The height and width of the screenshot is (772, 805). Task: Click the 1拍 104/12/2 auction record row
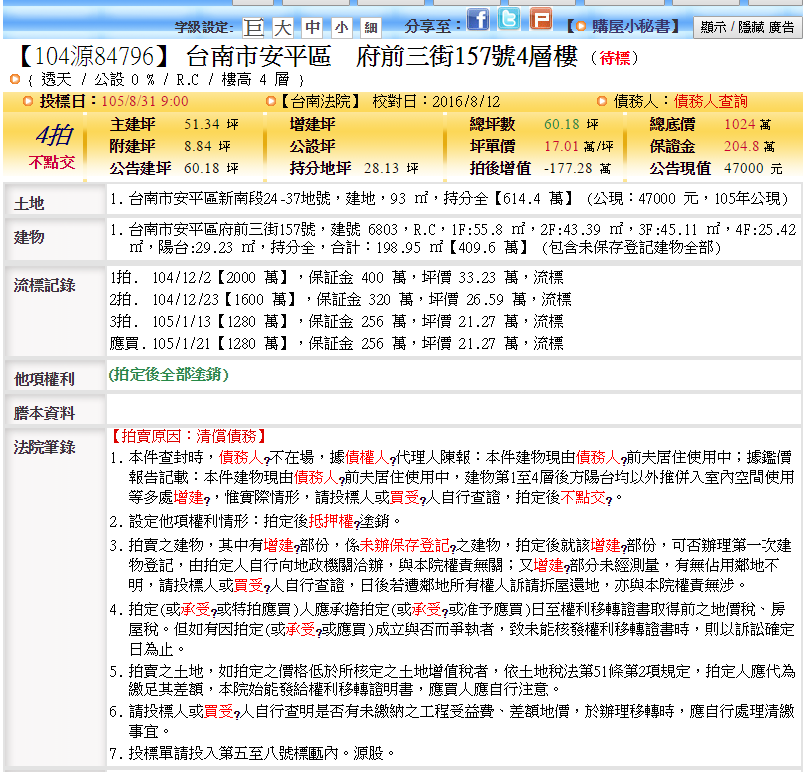337,278
